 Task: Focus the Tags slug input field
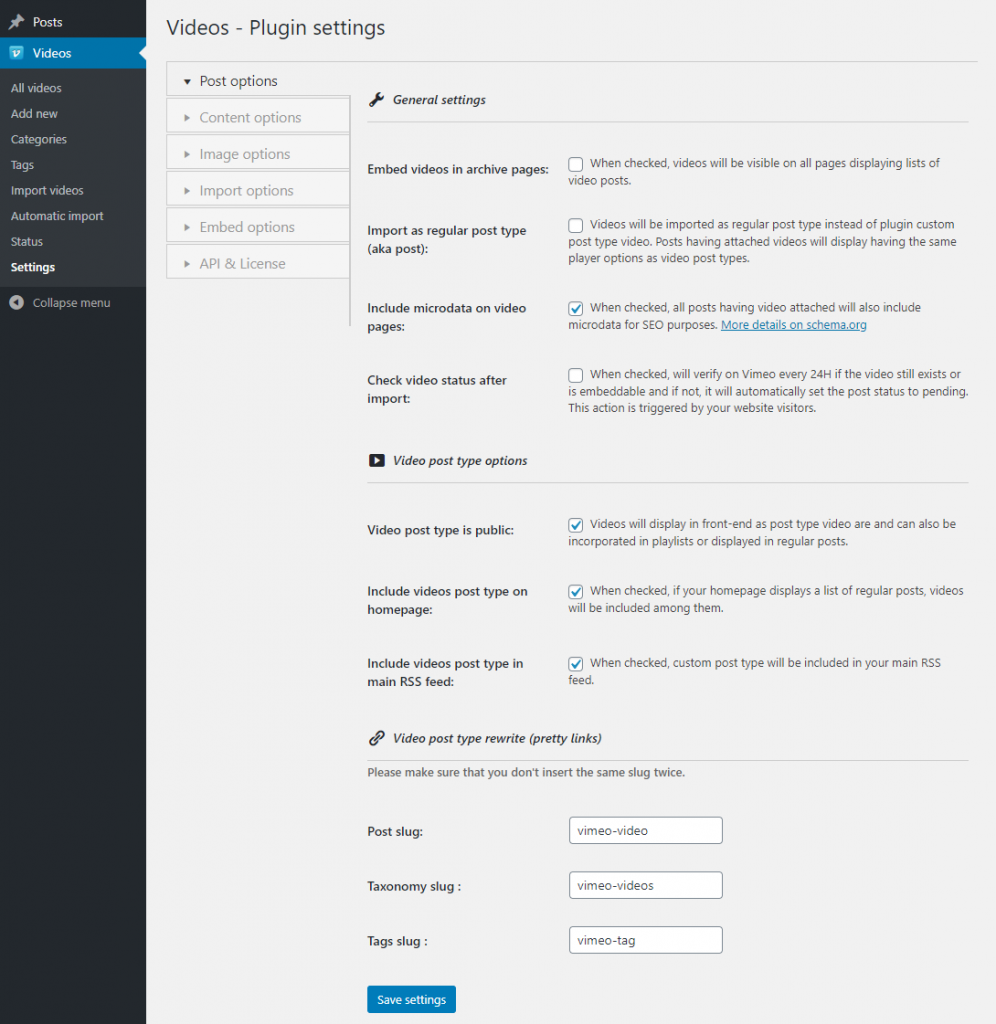coord(645,940)
